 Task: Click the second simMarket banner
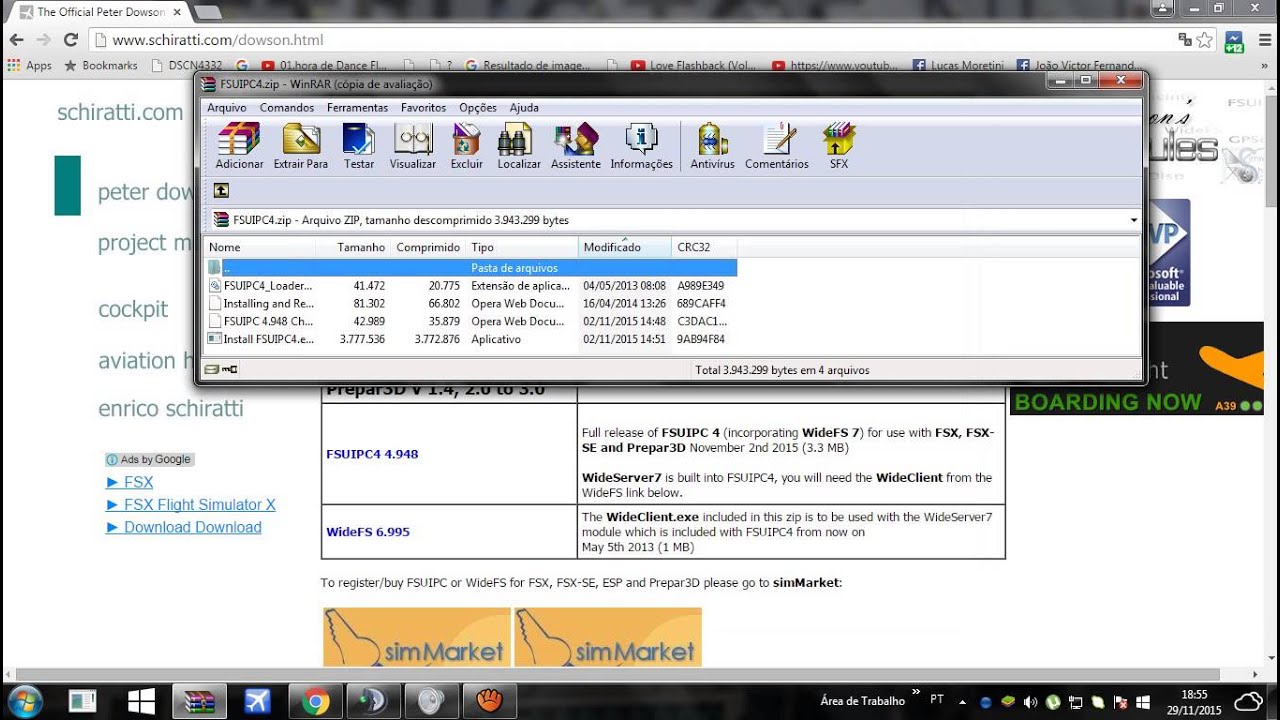click(x=608, y=637)
